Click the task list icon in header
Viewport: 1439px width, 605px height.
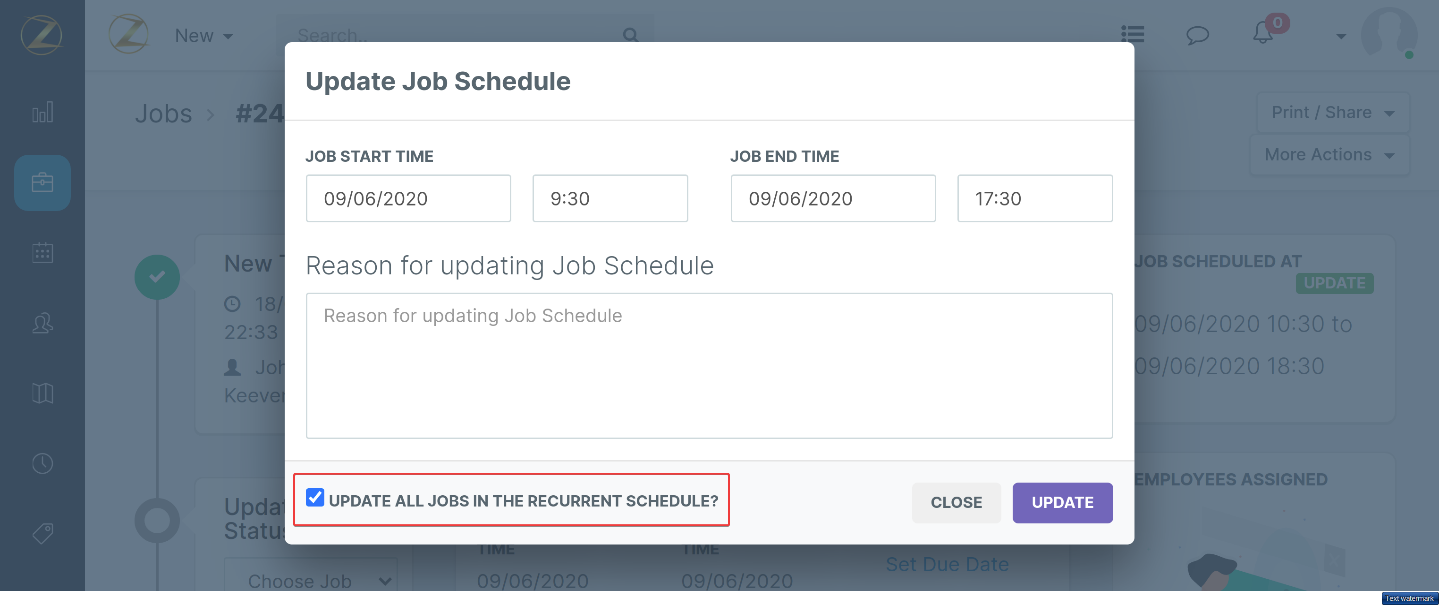click(x=1132, y=35)
